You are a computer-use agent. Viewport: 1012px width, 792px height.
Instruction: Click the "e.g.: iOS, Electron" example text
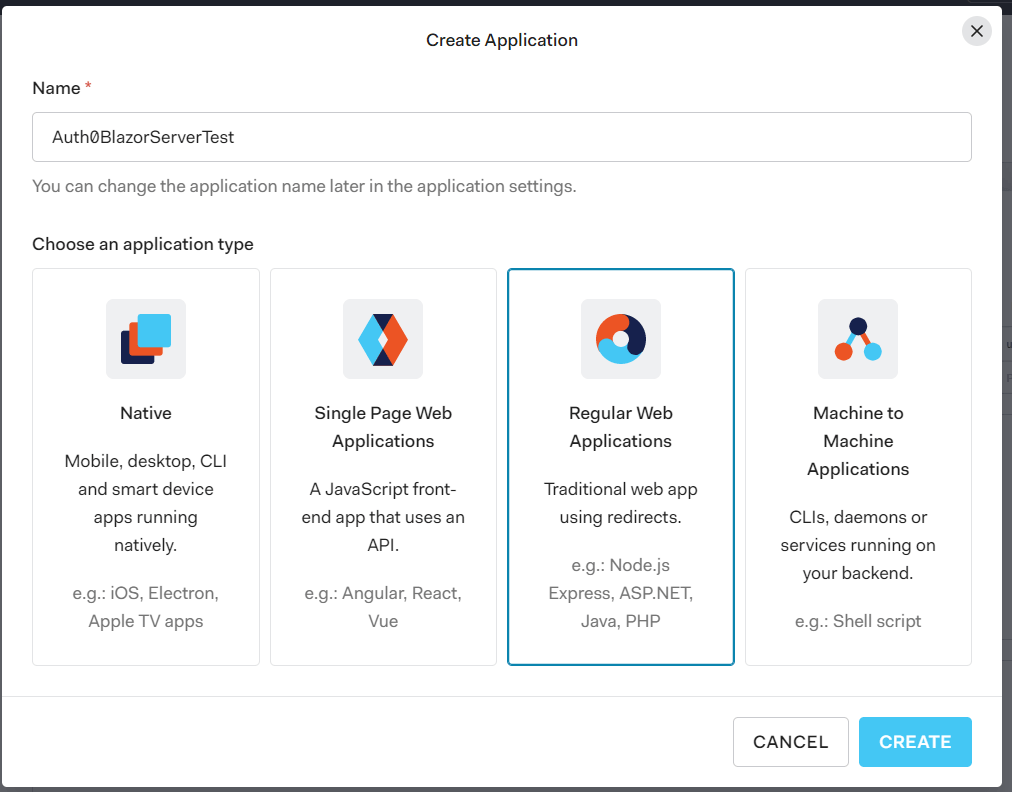[x=146, y=607]
